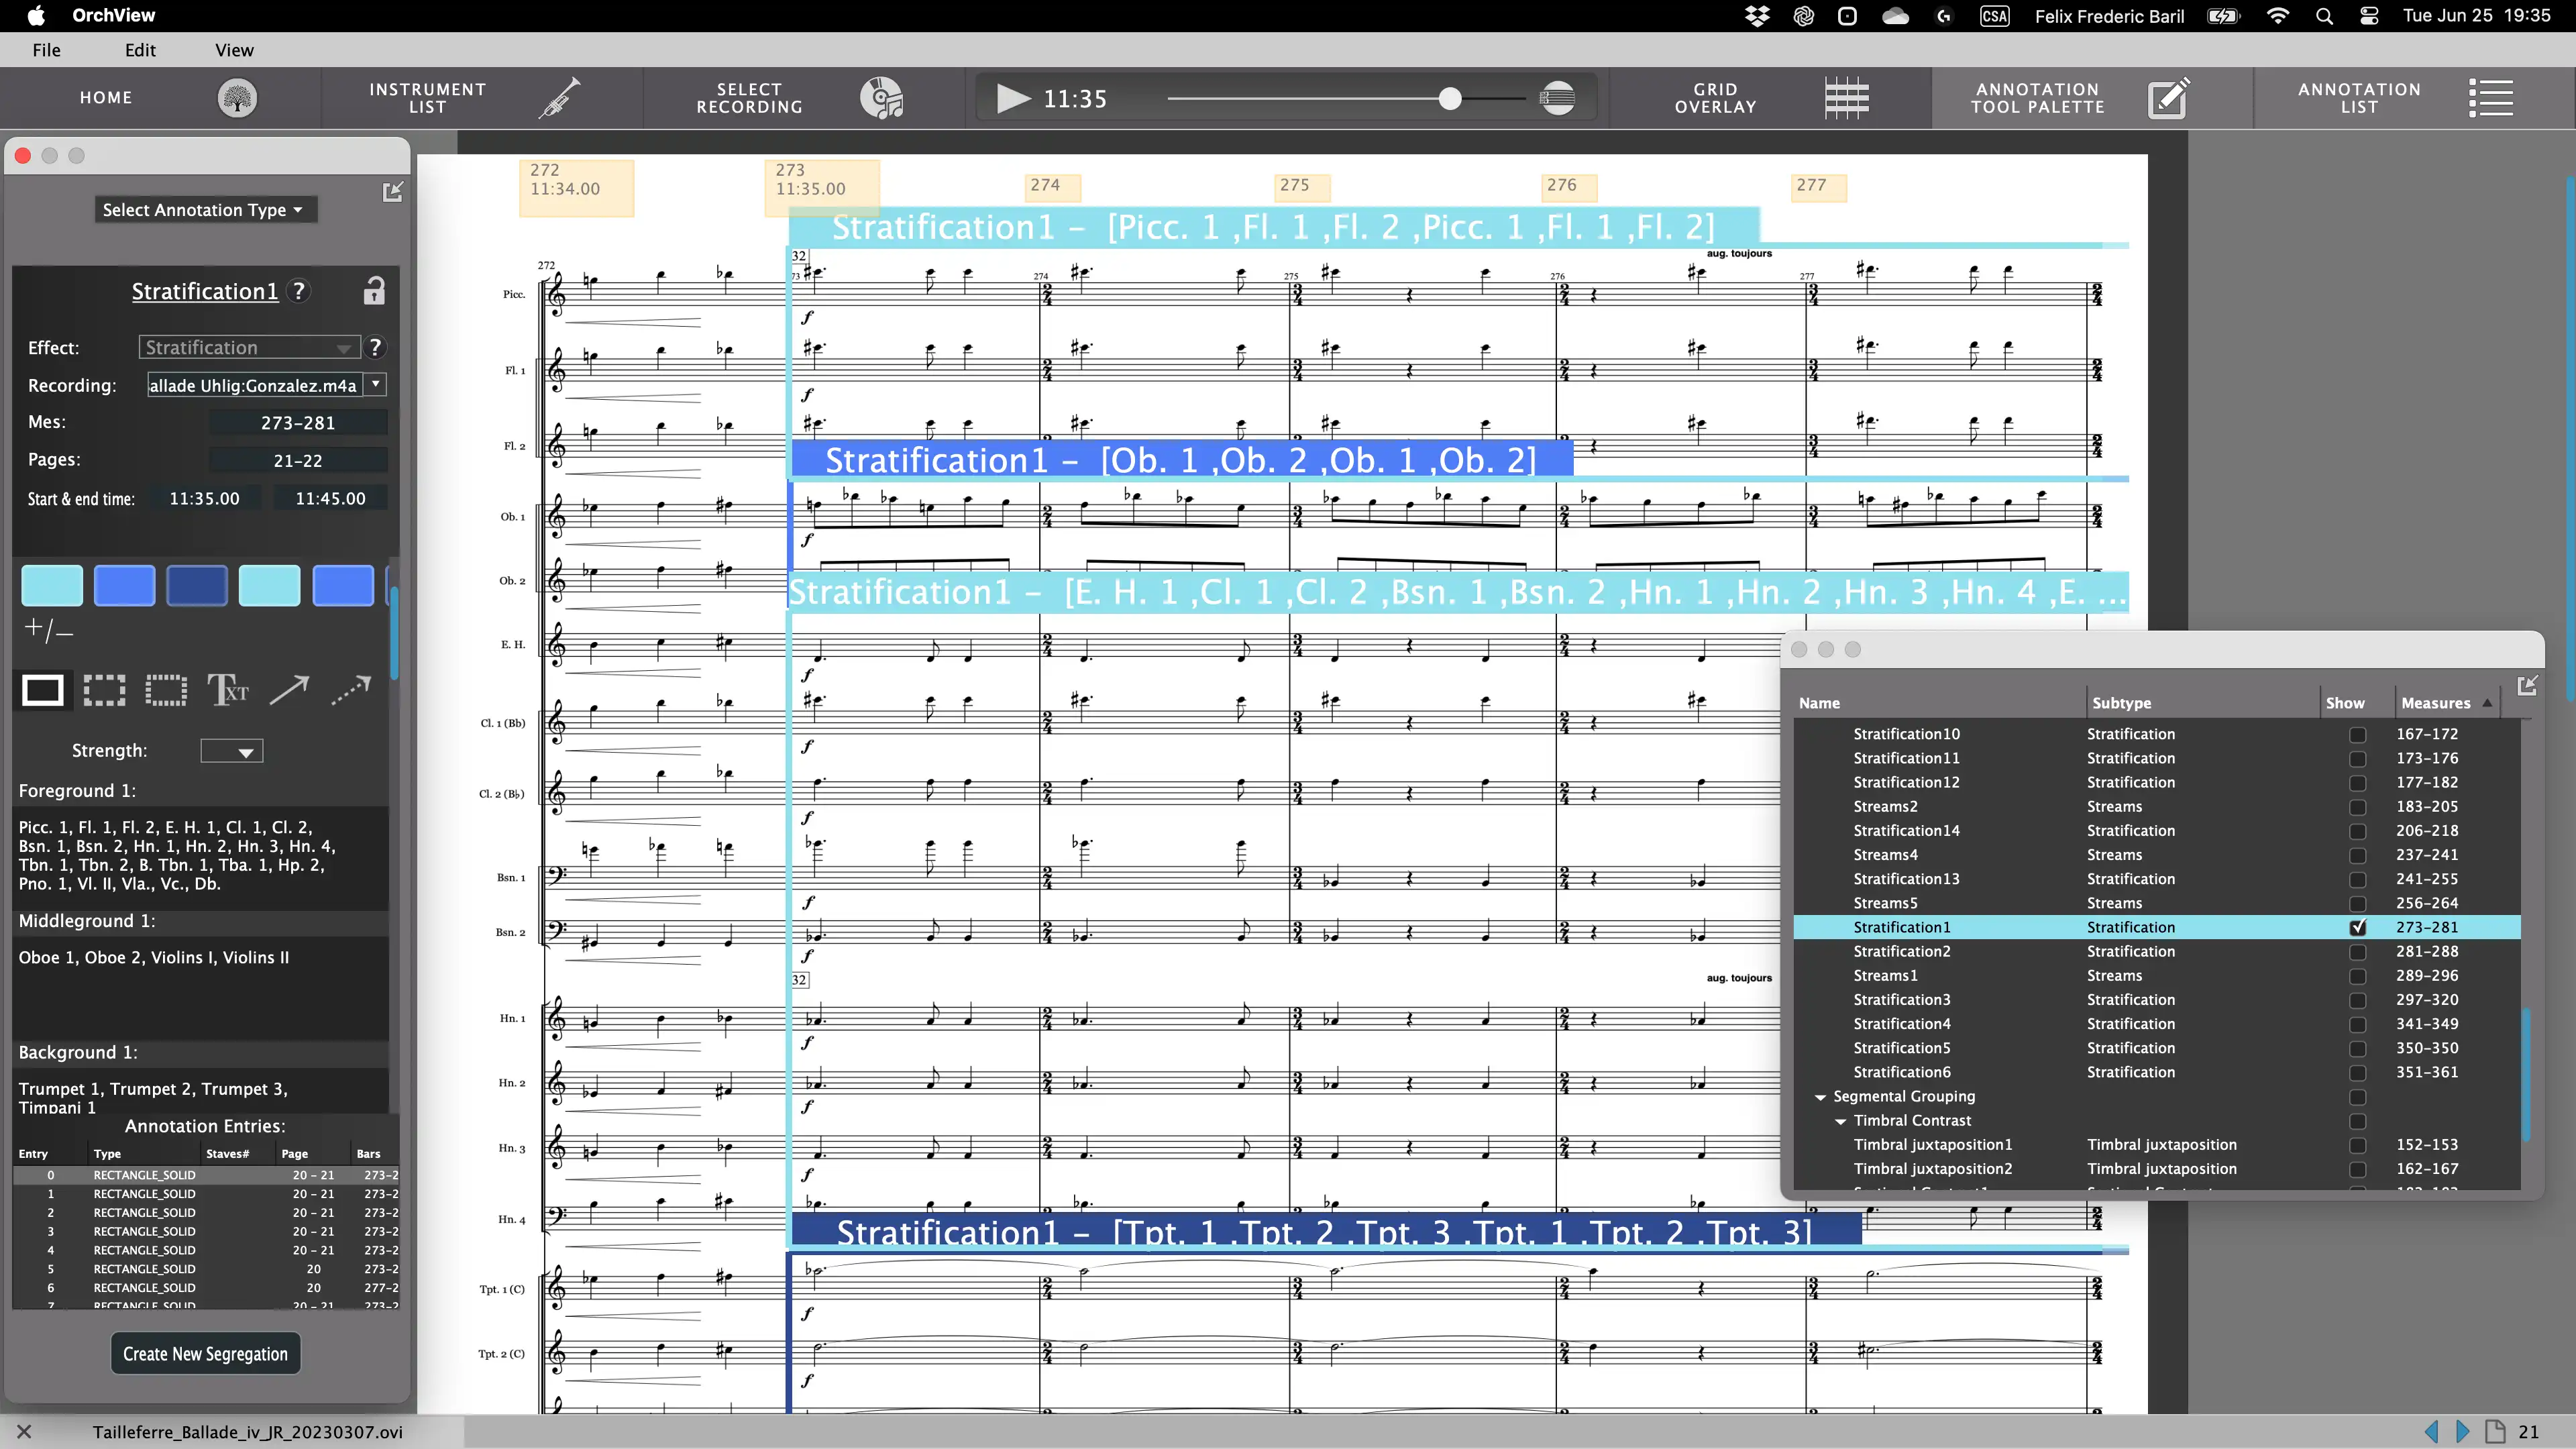Open the Strength dropdown
Image resolution: width=2576 pixels, height=1449 pixels.
(232, 751)
